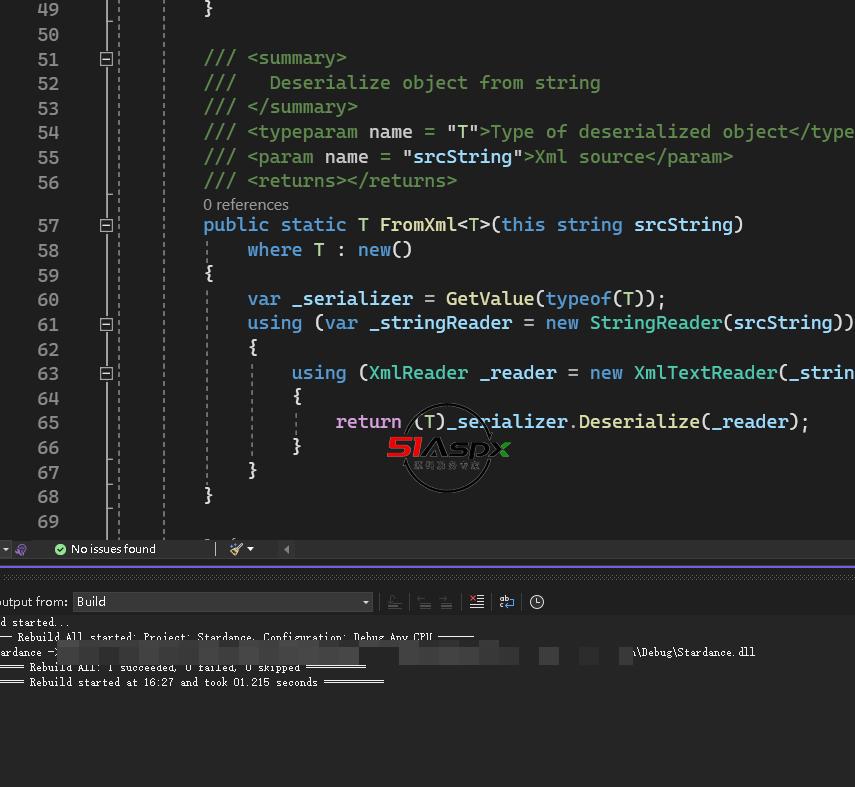Run Code Cleanup with the broom icon
The image size is (855, 787).
pos(236,549)
